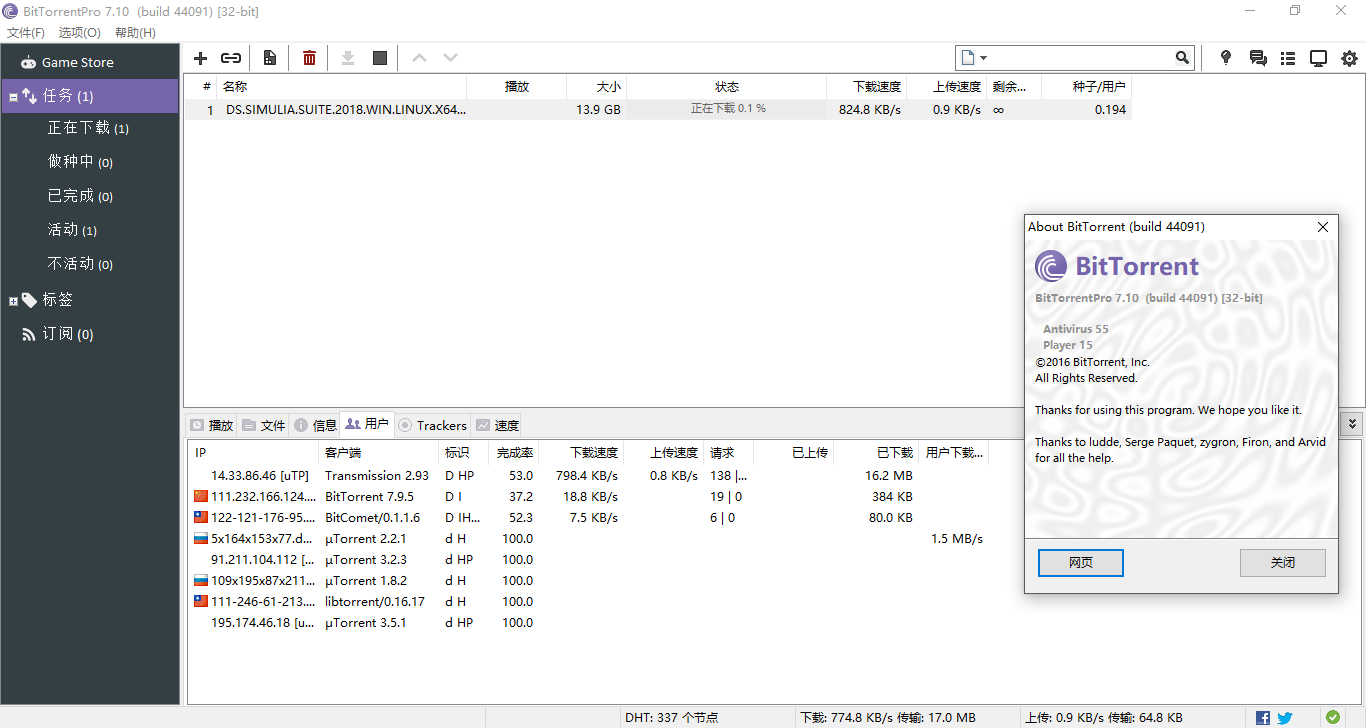The image size is (1366, 728).
Task: Open the 选项(O) menu
Action: point(80,32)
